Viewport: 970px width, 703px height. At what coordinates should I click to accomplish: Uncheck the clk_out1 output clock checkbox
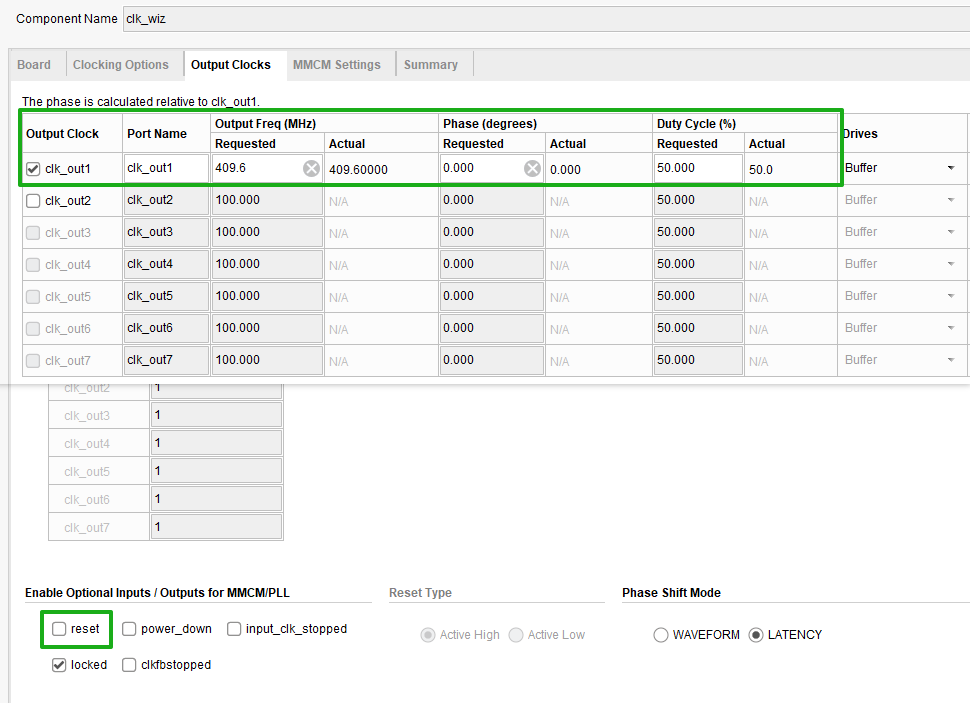[33, 169]
